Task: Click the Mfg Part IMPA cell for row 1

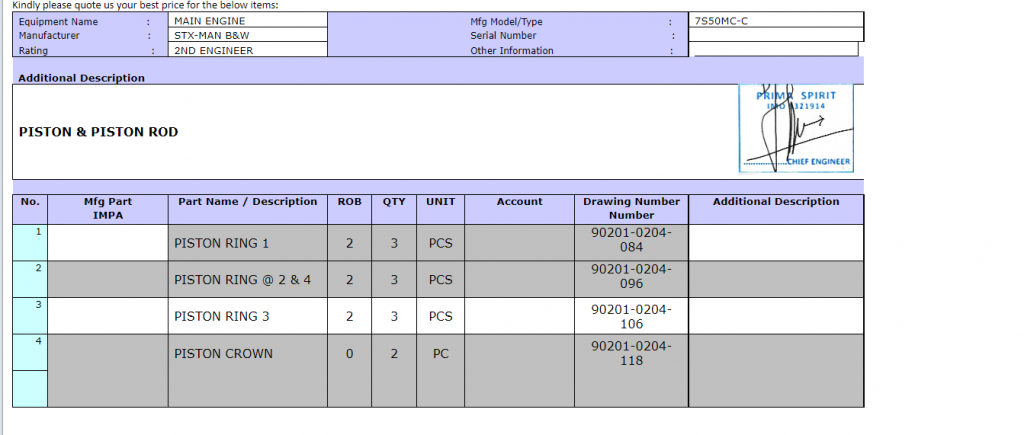Action: tap(108, 243)
